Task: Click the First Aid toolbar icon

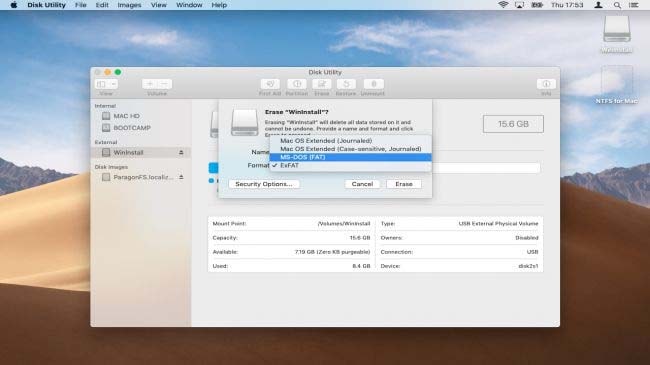Action: point(270,84)
